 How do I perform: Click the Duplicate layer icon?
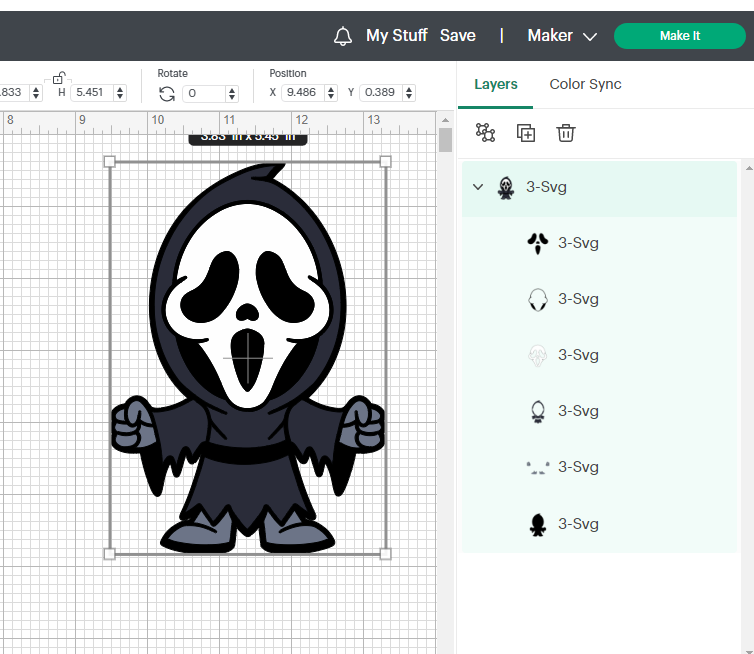point(526,133)
